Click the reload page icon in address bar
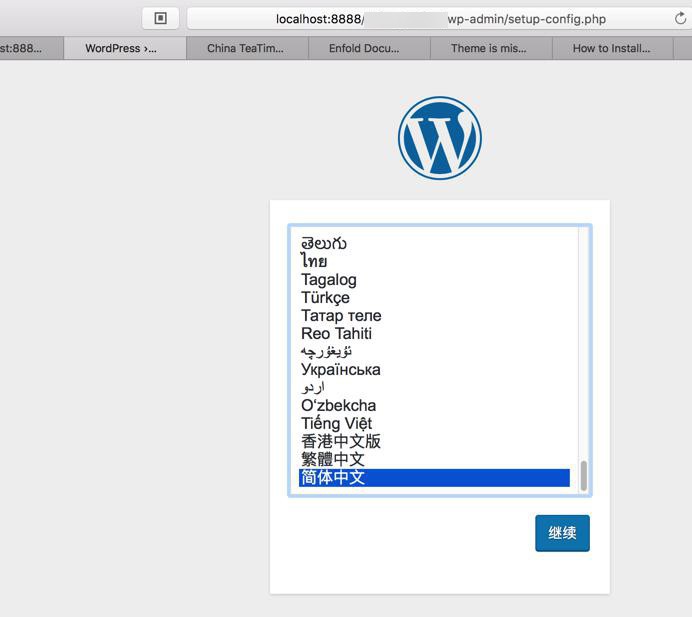The image size is (692, 617). point(680,19)
